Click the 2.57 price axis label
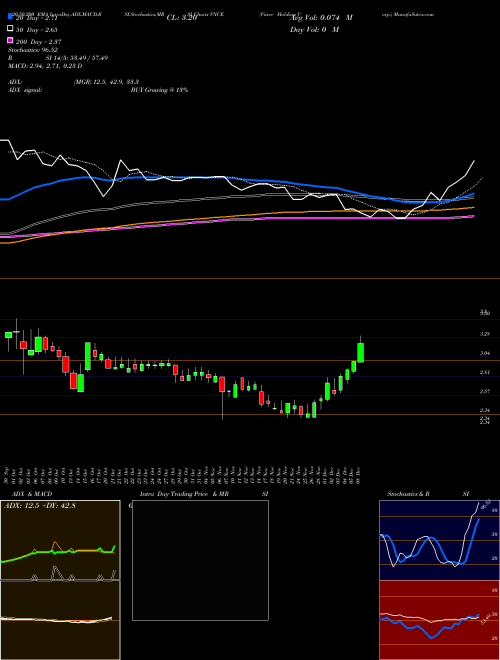500x660 pixels. coord(485,391)
